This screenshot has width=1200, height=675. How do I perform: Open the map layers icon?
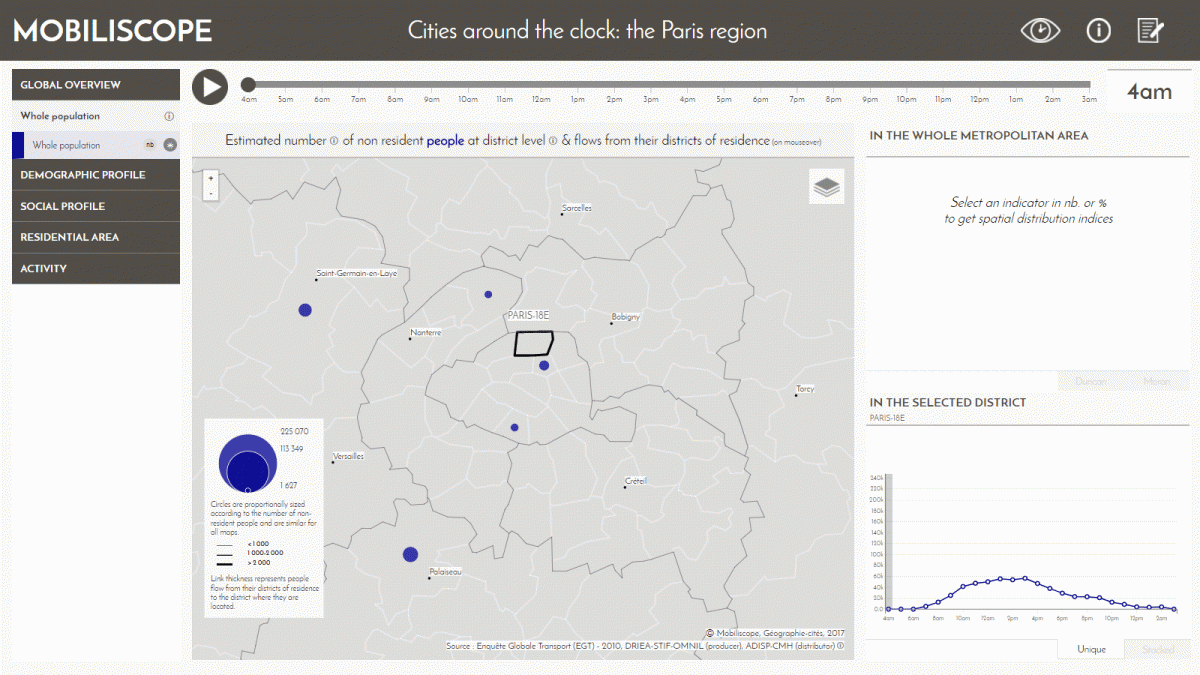(x=827, y=187)
